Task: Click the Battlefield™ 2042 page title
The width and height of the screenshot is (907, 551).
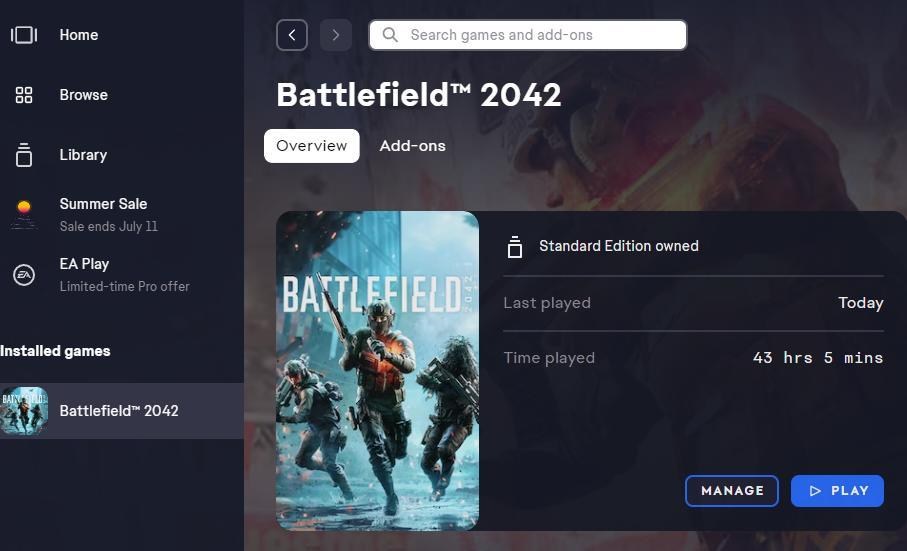Action: 419,95
